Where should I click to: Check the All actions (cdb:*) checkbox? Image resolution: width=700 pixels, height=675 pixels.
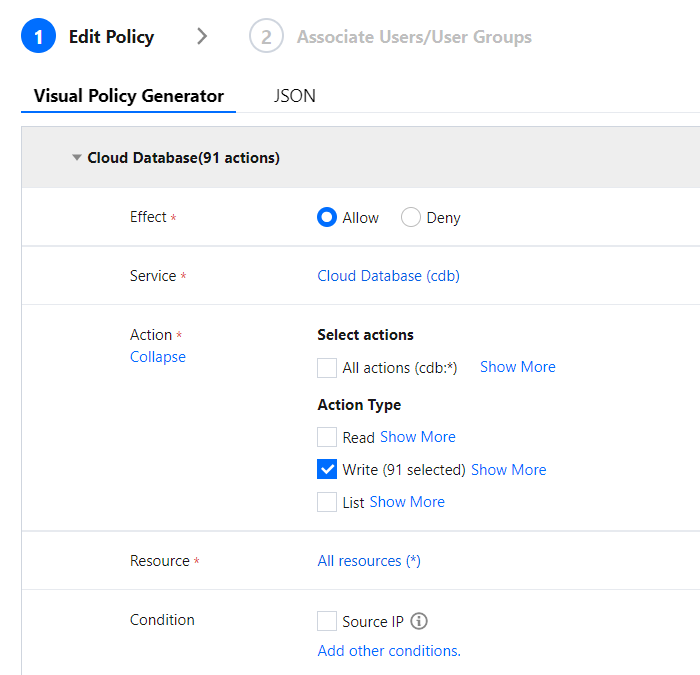pos(327,367)
